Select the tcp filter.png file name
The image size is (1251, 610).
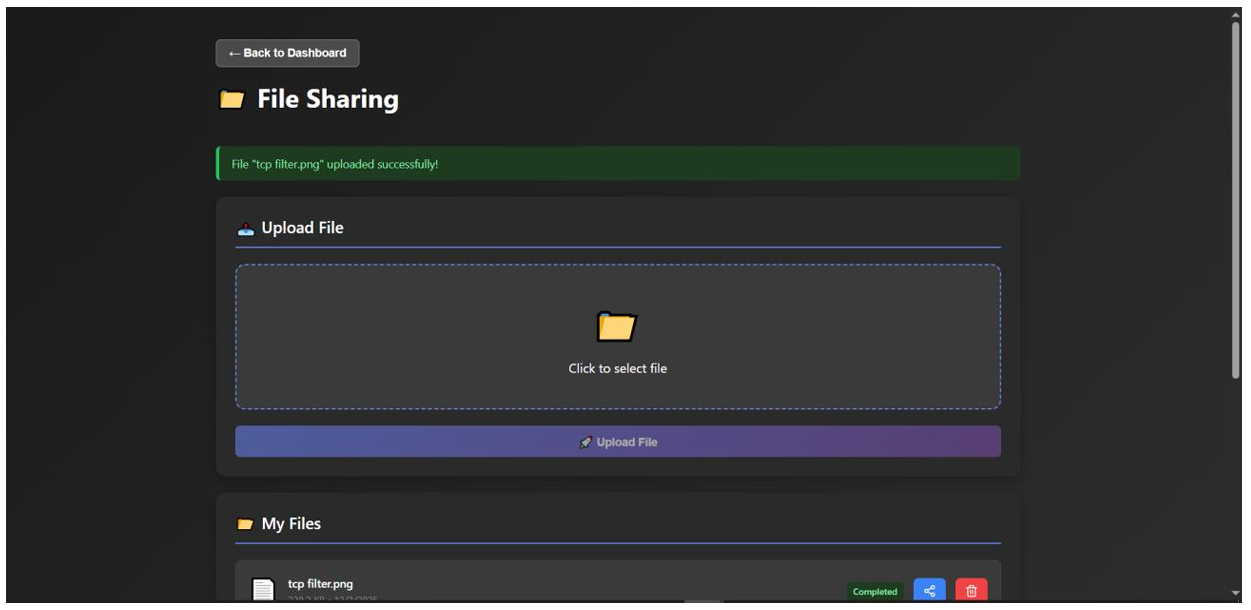click(320, 584)
